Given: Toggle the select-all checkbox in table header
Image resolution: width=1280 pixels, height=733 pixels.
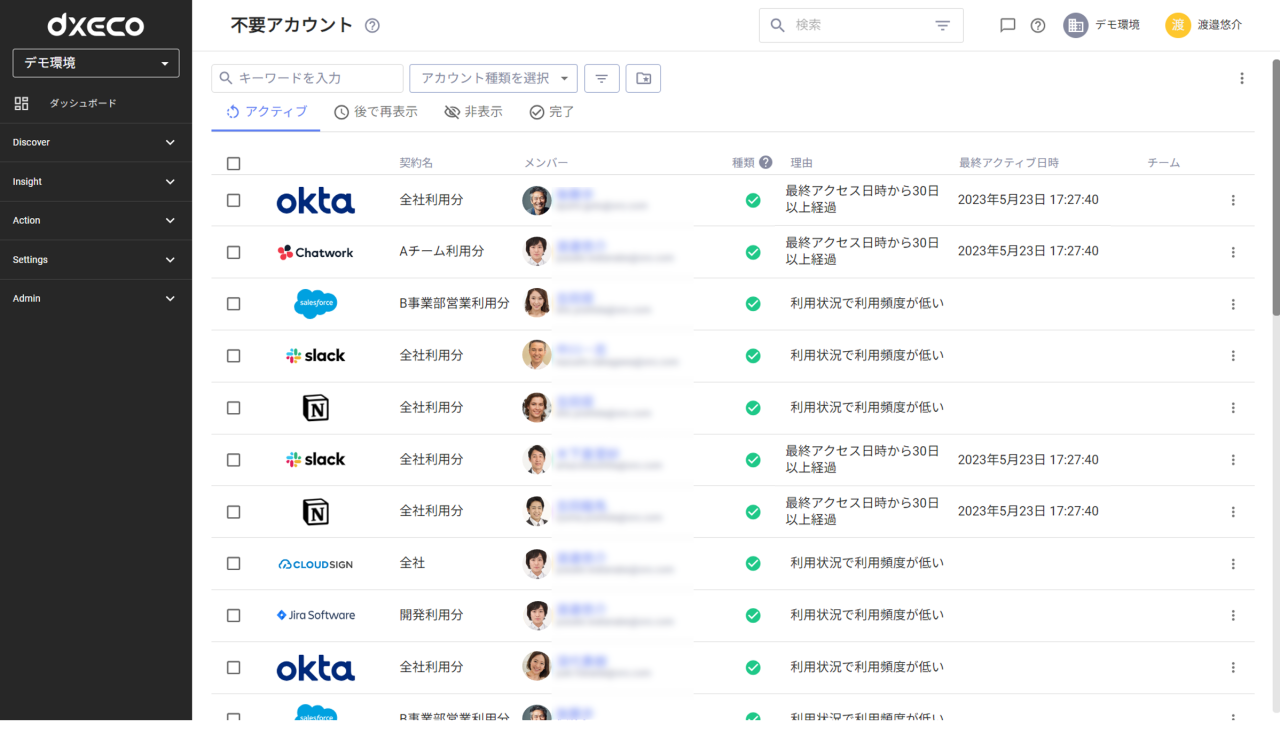Looking at the screenshot, I should pos(234,163).
